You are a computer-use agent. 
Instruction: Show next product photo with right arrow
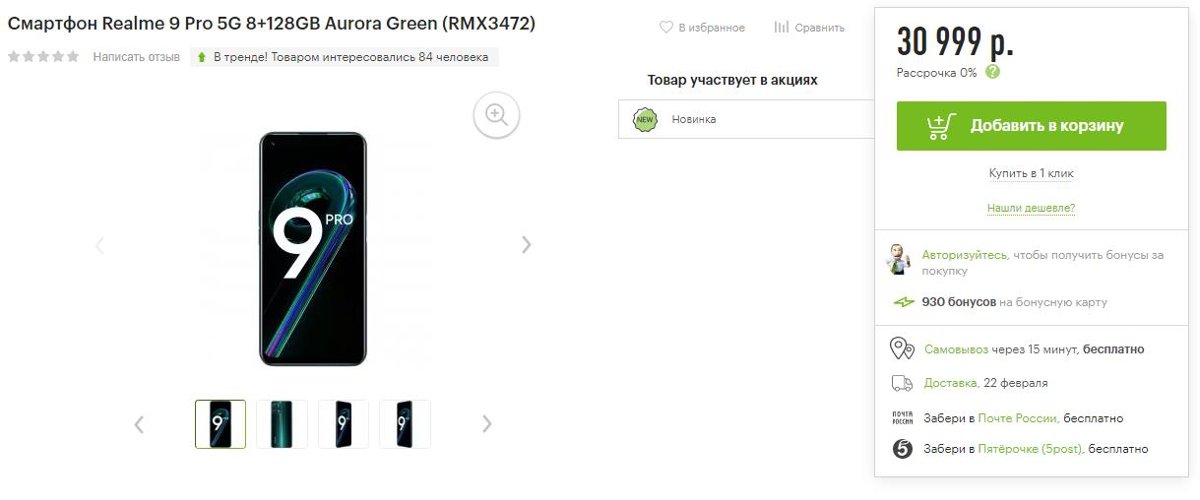coord(527,245)
